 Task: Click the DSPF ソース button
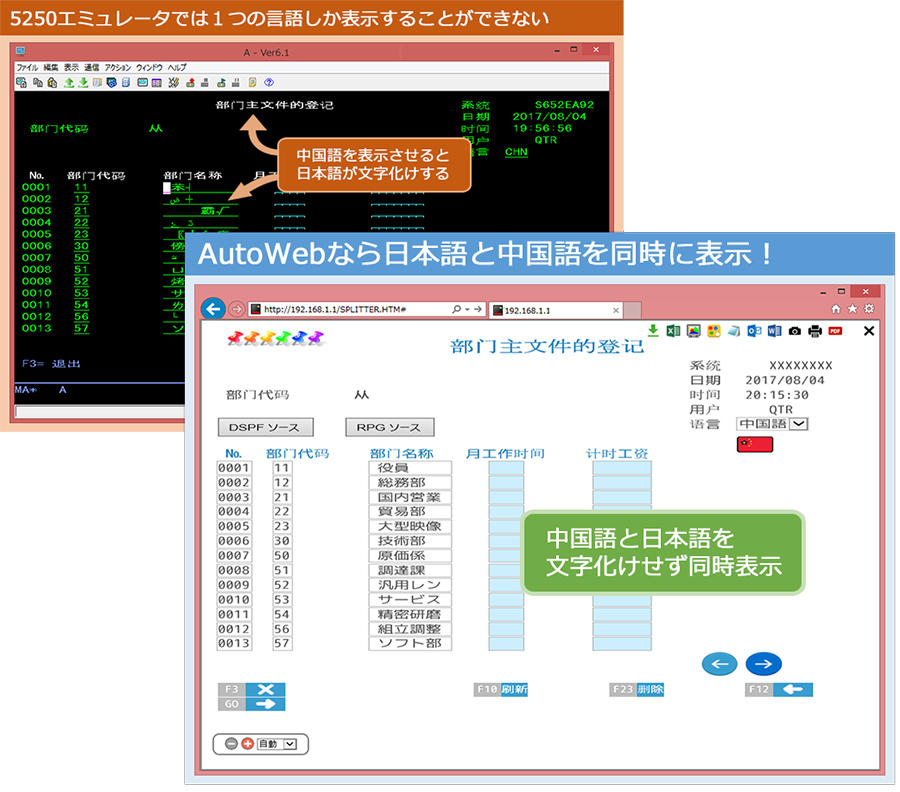266,428
